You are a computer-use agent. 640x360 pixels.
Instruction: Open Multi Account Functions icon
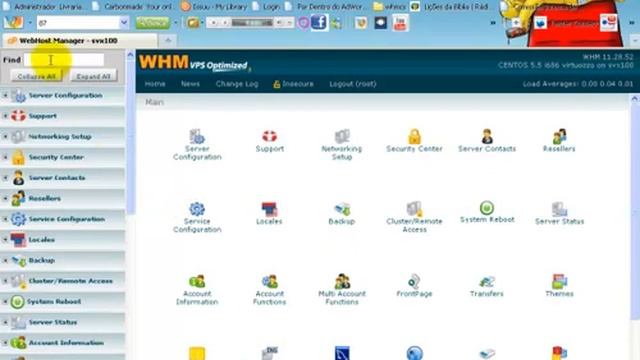pyautogui.click(x=342, y=281)
